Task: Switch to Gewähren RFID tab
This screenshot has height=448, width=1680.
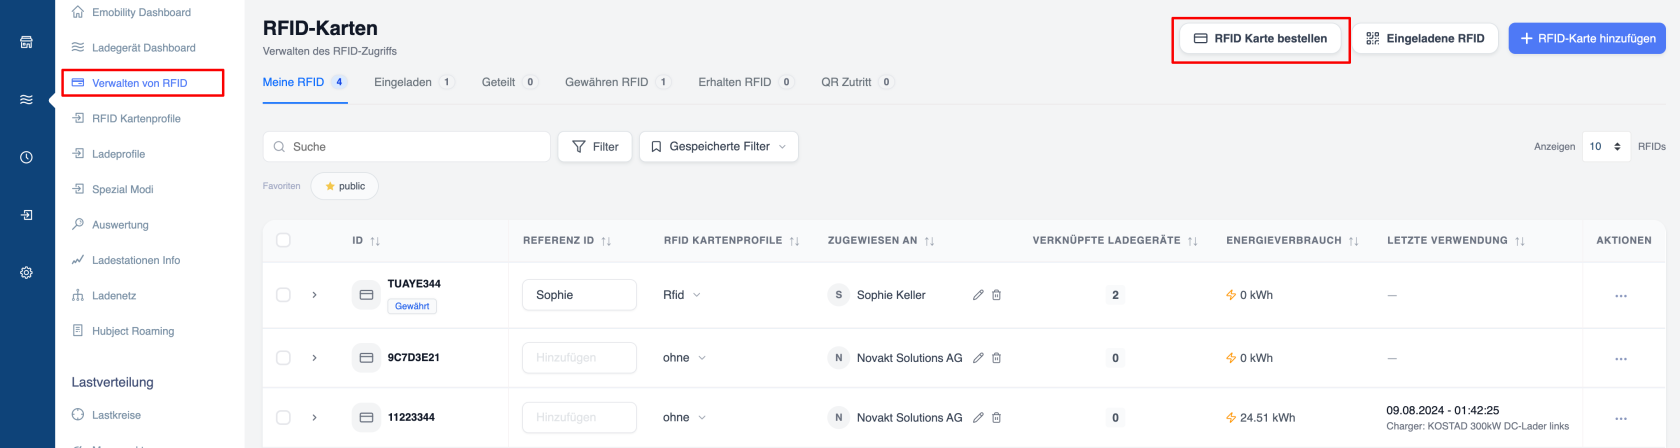Action: pos(617,82)
